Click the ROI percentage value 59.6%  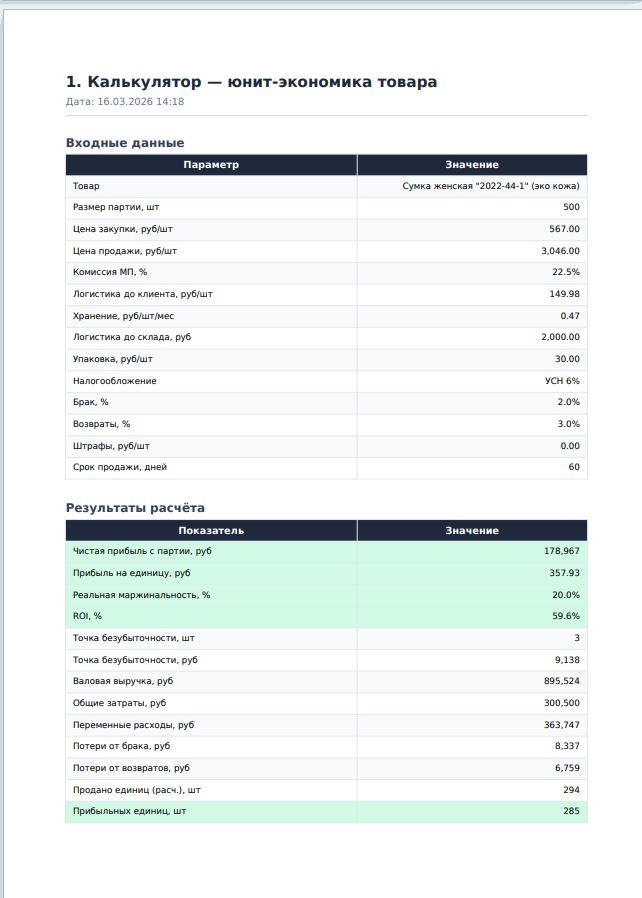pos(566,616)
